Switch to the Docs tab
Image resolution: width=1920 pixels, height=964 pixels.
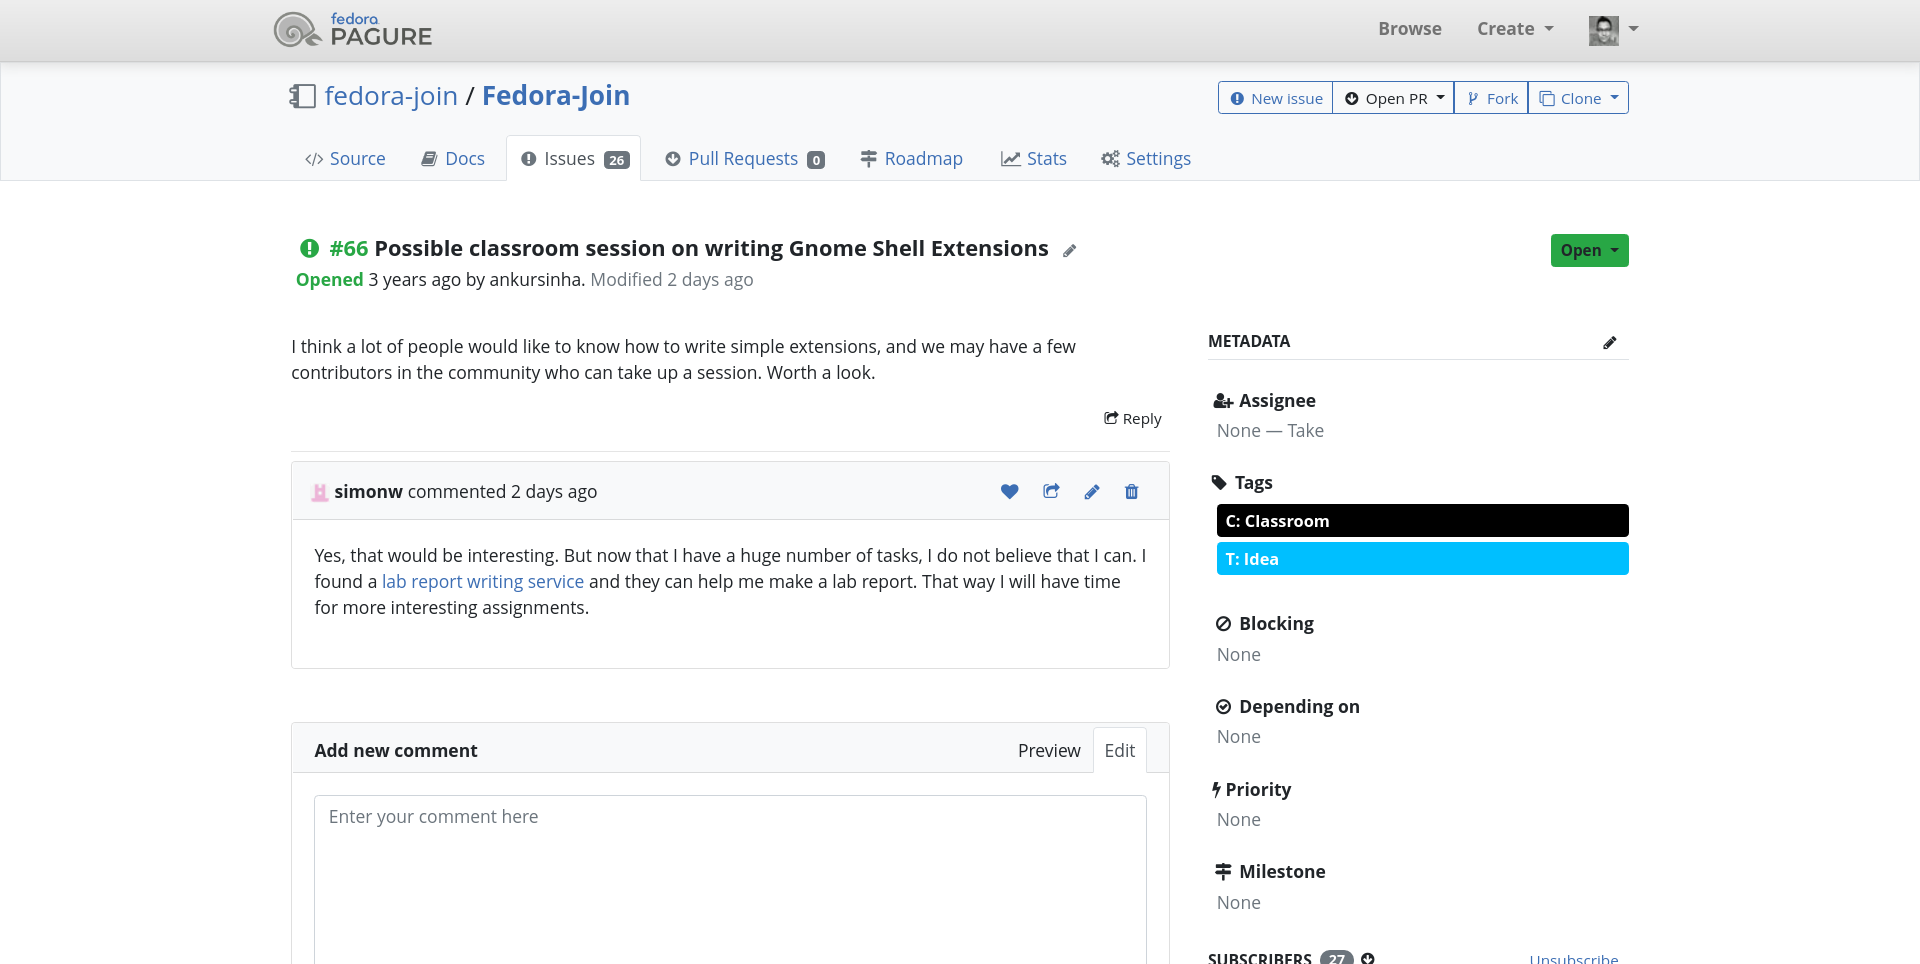tap(453, 159)
